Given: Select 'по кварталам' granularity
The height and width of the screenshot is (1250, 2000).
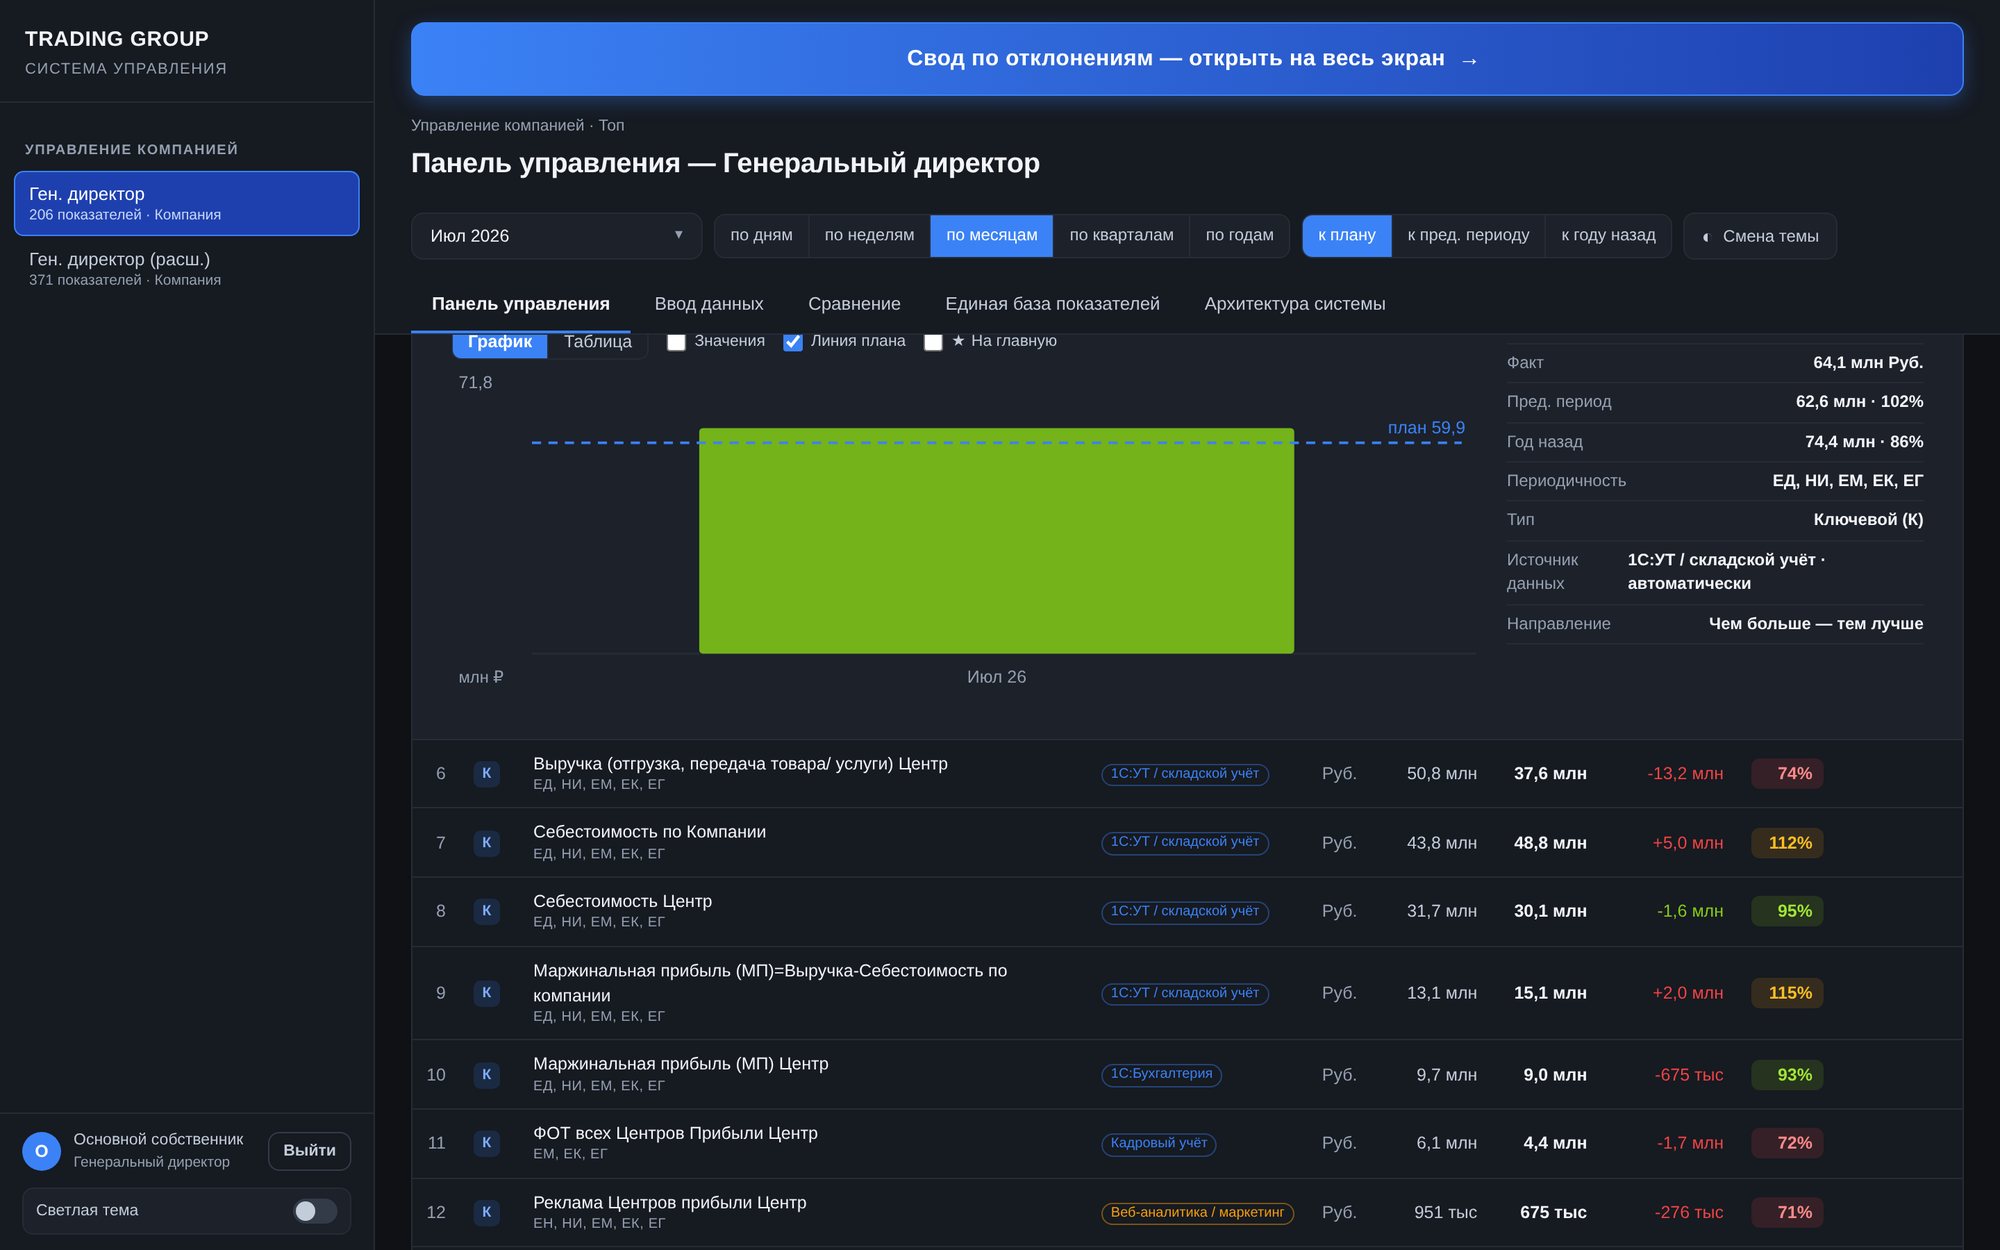Looking at the screenshot, I should pos(1121,236).
